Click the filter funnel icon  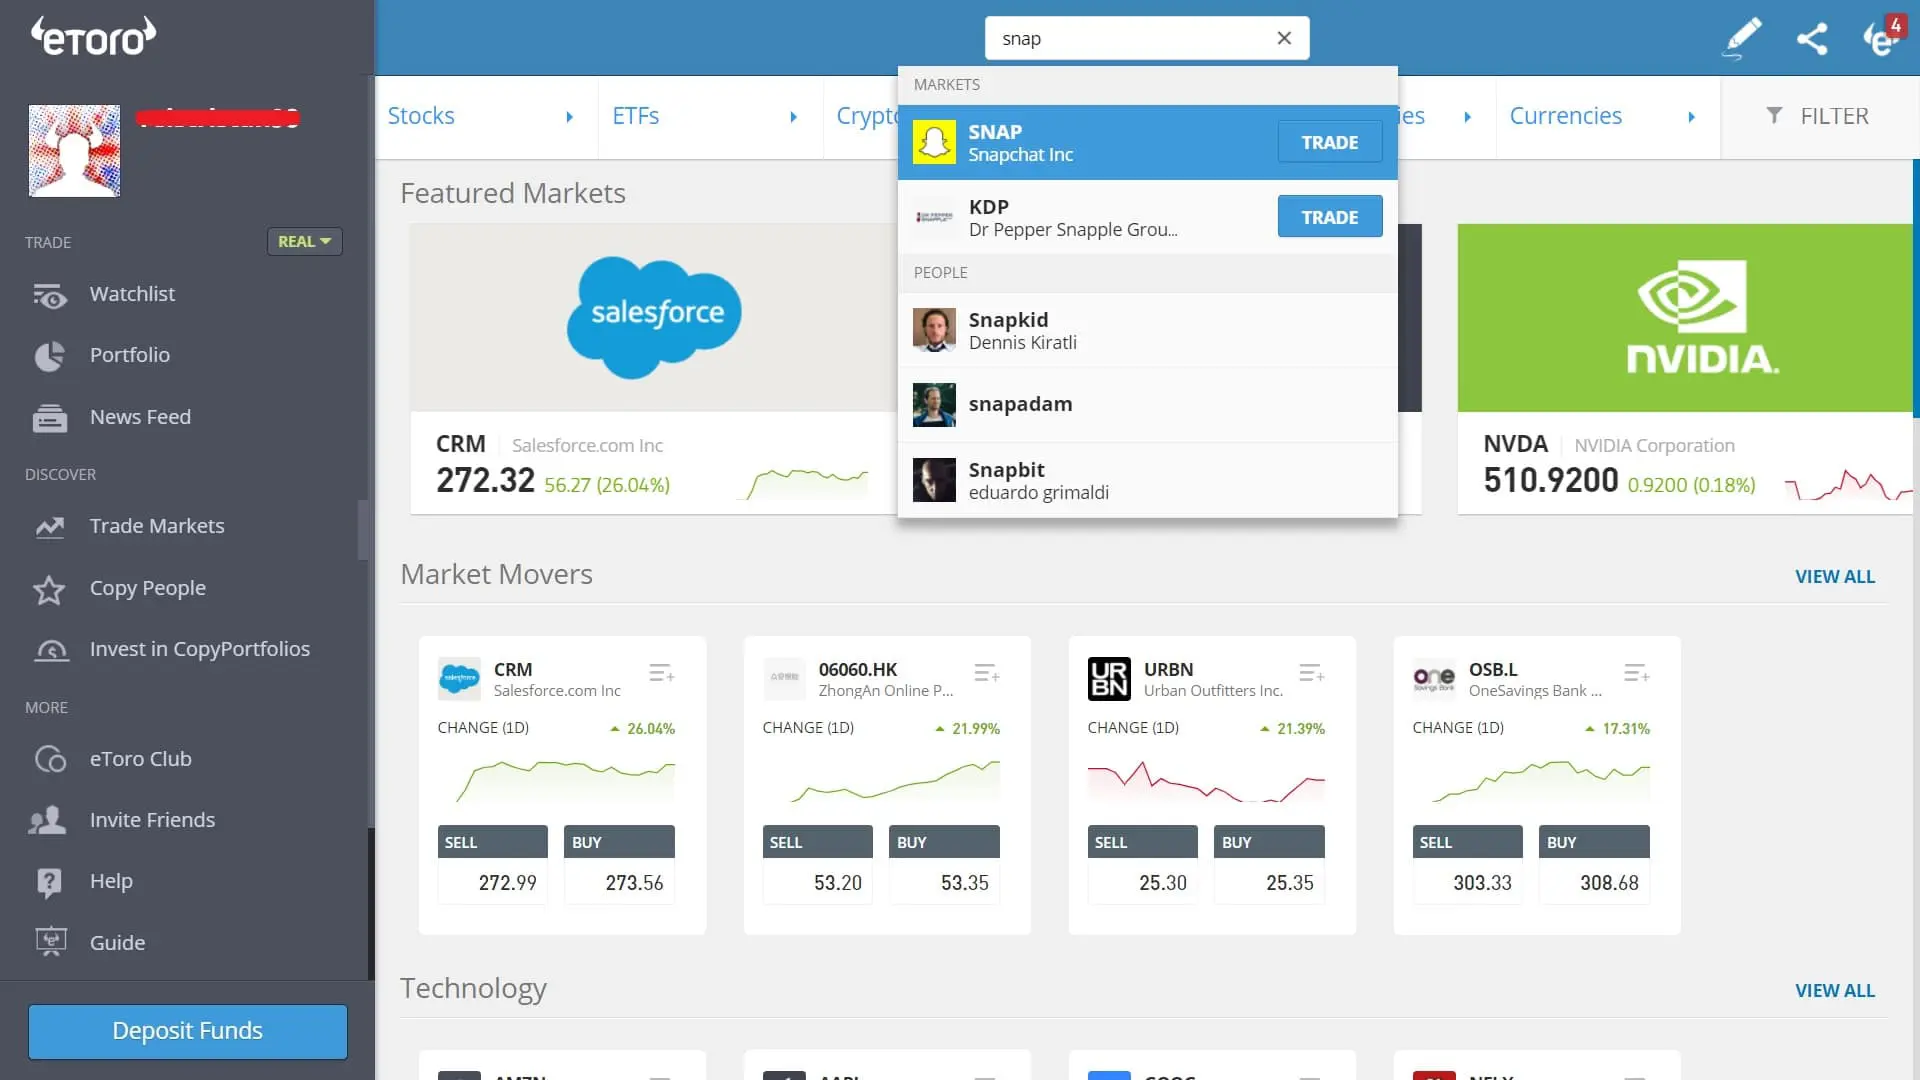tap(1774, 116)
